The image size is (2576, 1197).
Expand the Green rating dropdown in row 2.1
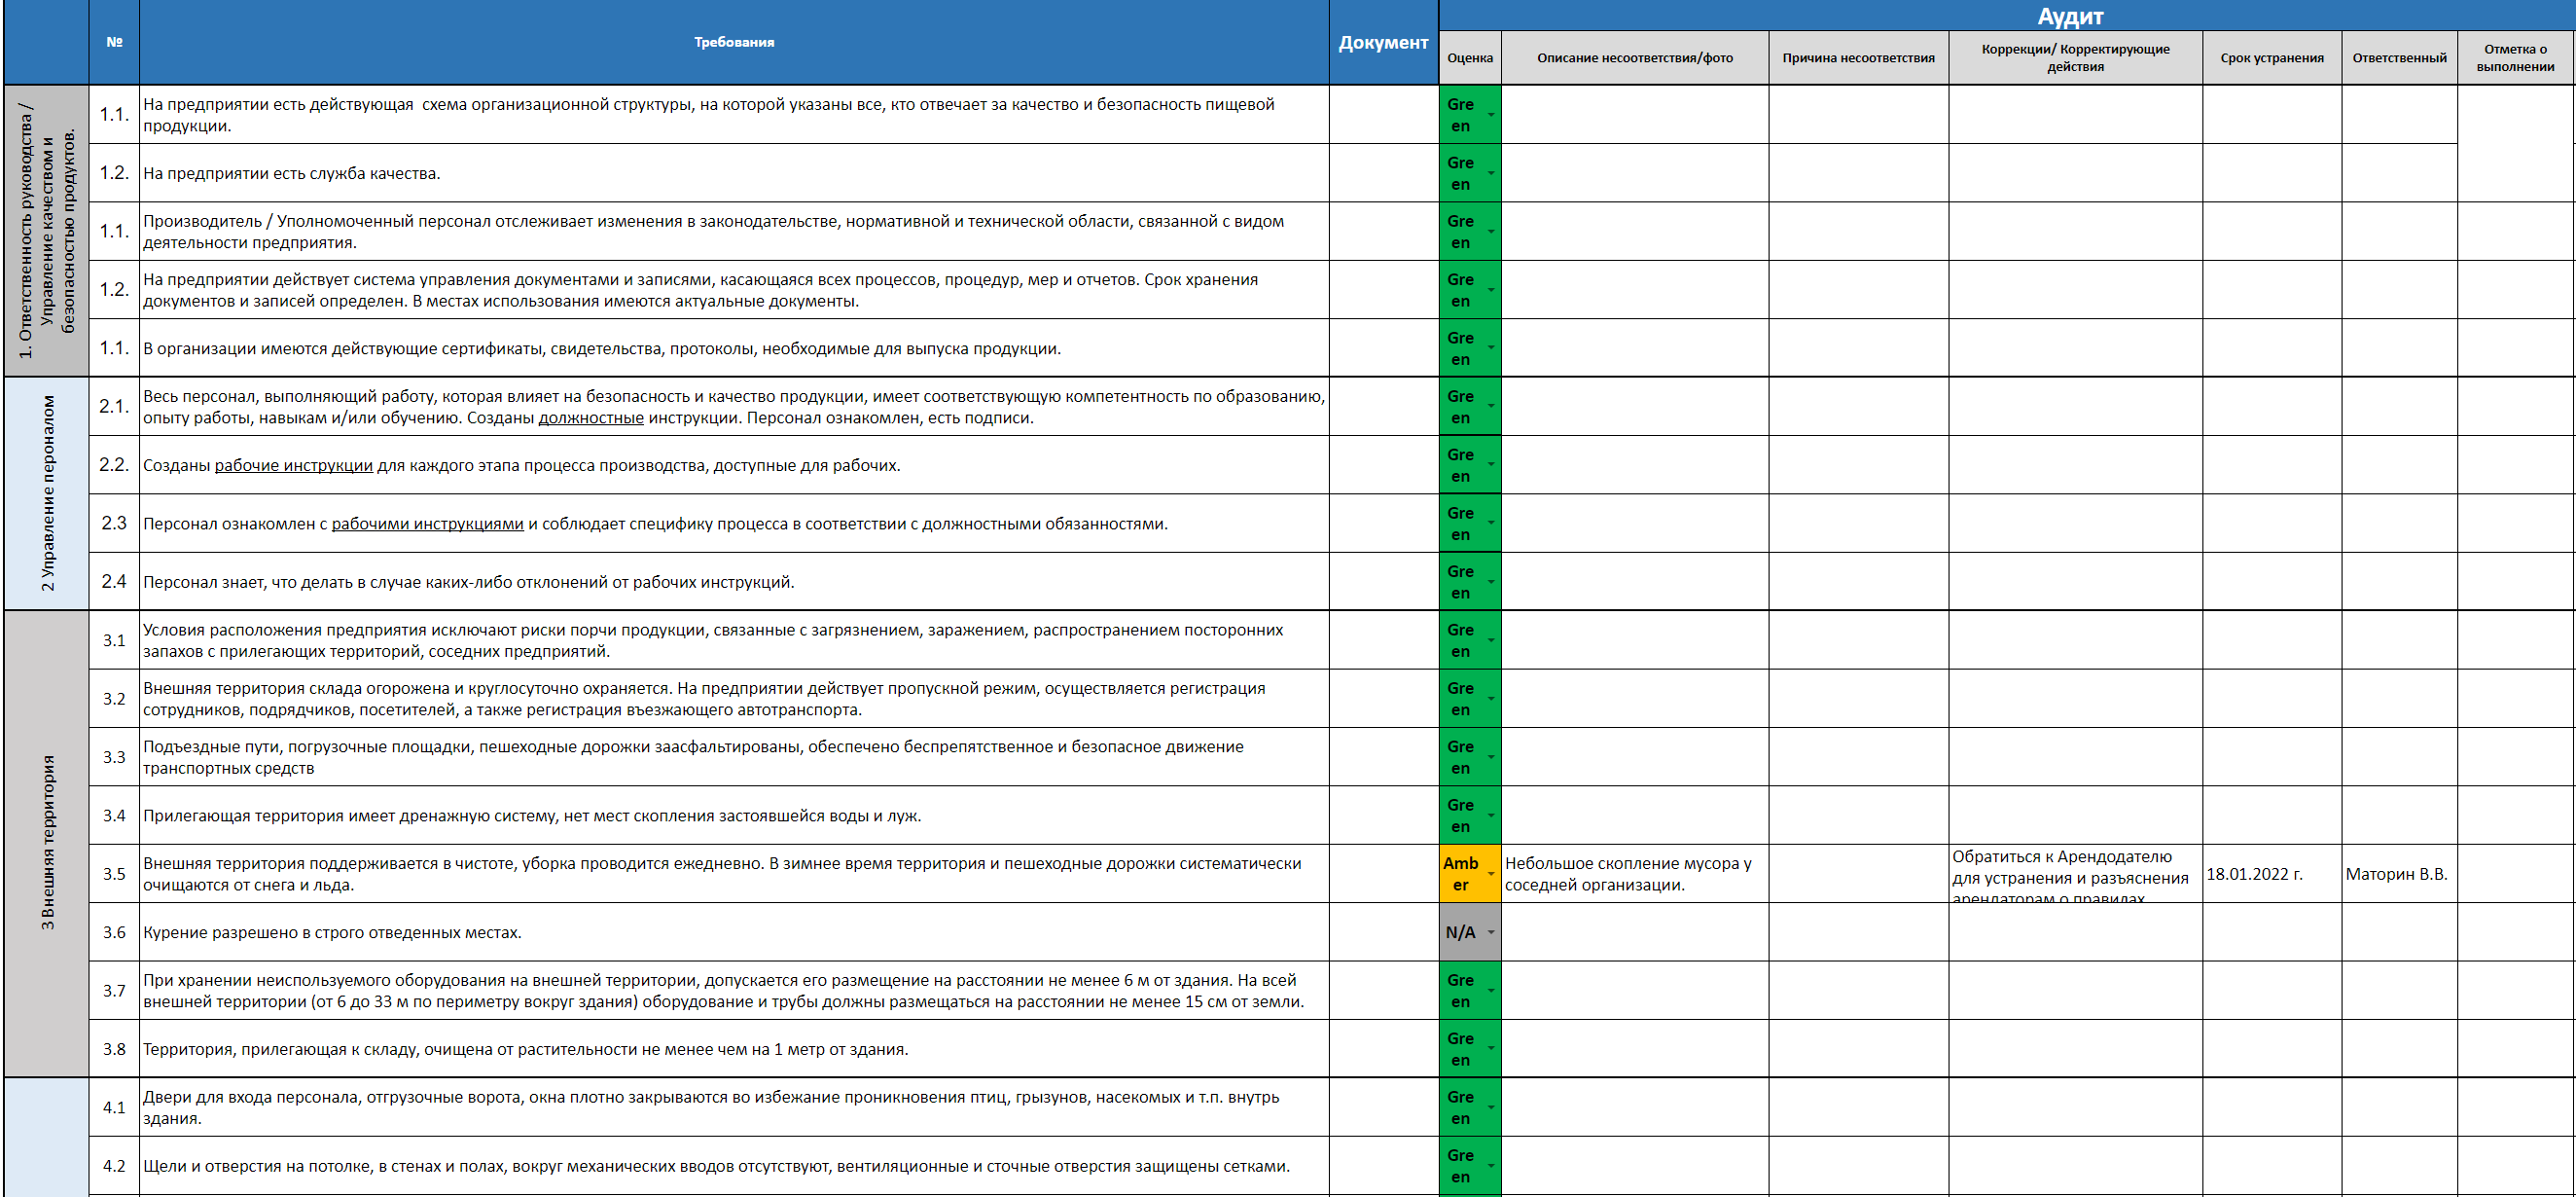tap(1491, 407)
